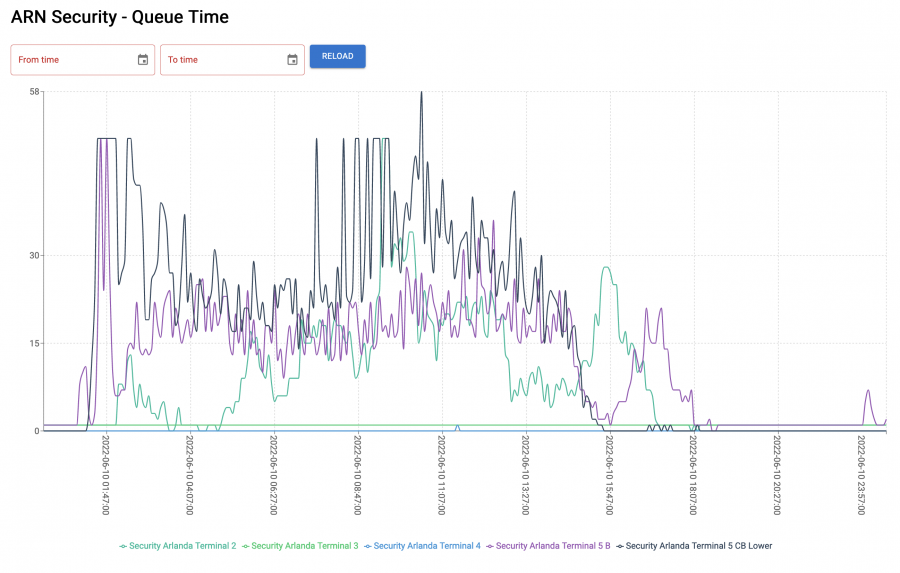Click the Terminal 3 legend line marker icon
The image size is (900, 573).
(x=245, y=546)
